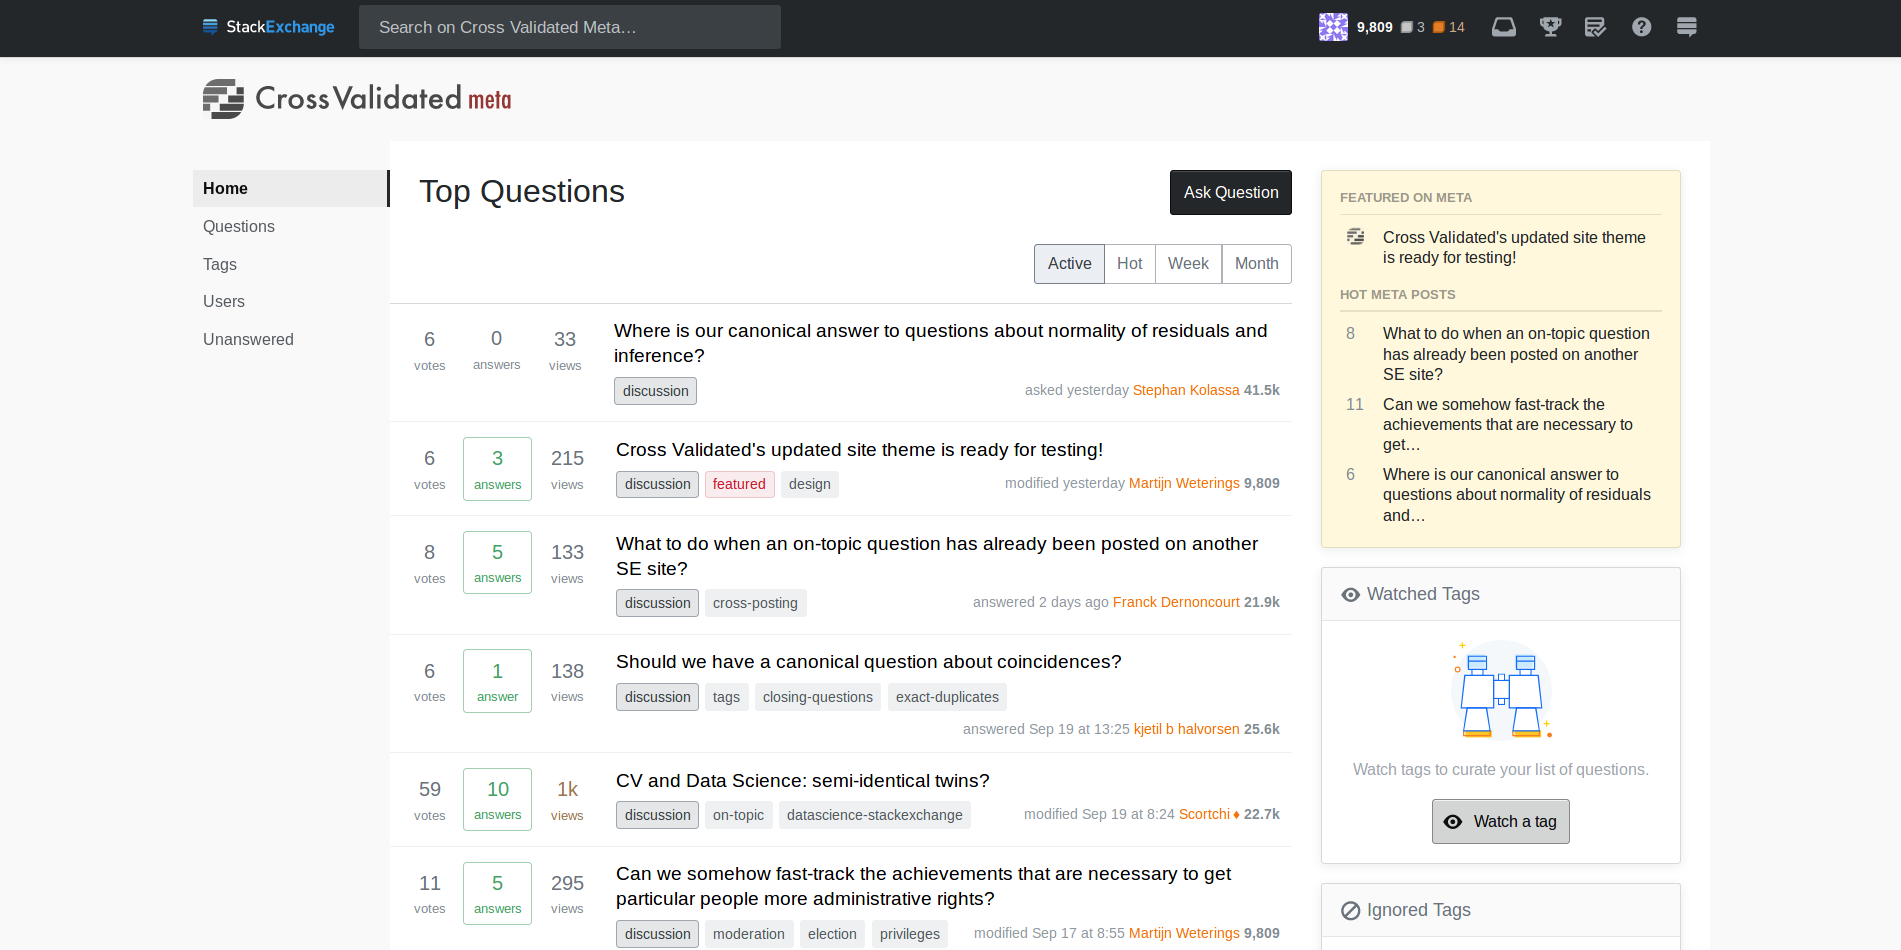
Task: Open Stephan Kolassa's user profile
Action: (1186, 390)
